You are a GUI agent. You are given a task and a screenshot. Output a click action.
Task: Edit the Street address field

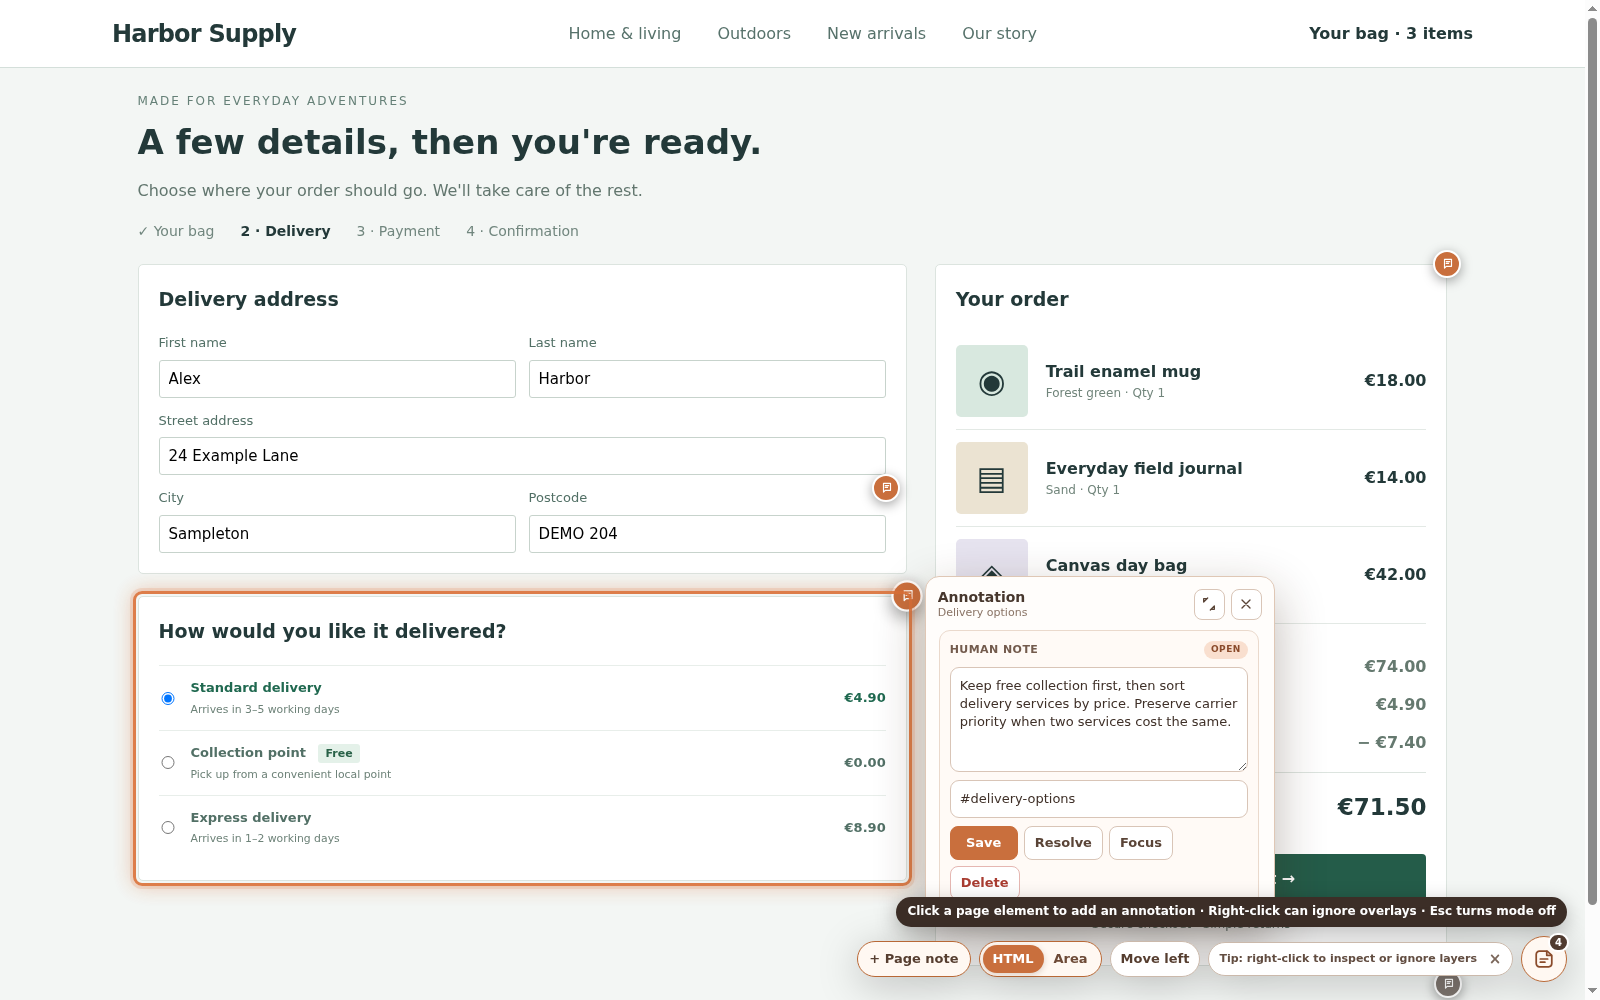pyautogui.click(x=522, y=456)
